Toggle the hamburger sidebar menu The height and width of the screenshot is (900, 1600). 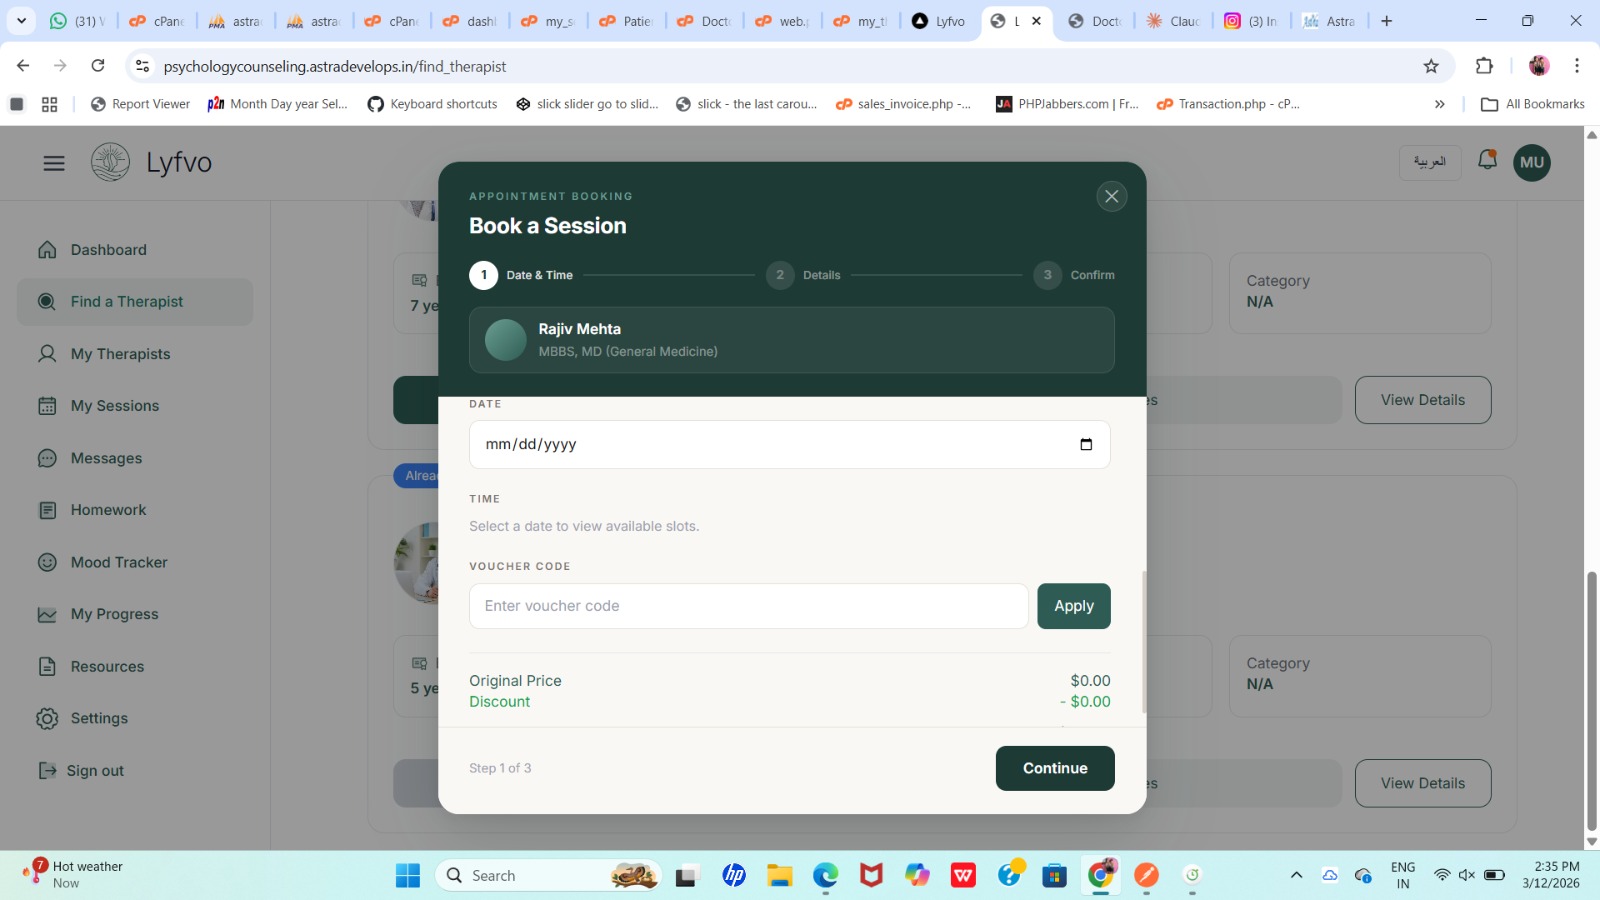click(54, 163)
